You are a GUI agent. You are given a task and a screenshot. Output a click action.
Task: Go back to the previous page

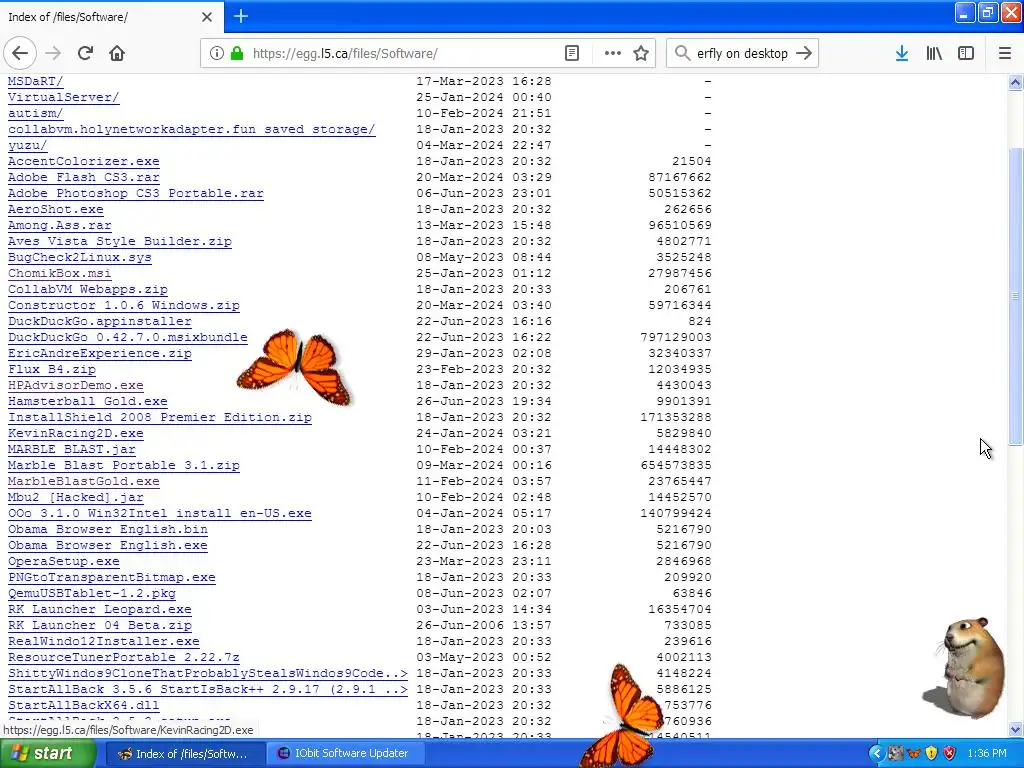20,53
